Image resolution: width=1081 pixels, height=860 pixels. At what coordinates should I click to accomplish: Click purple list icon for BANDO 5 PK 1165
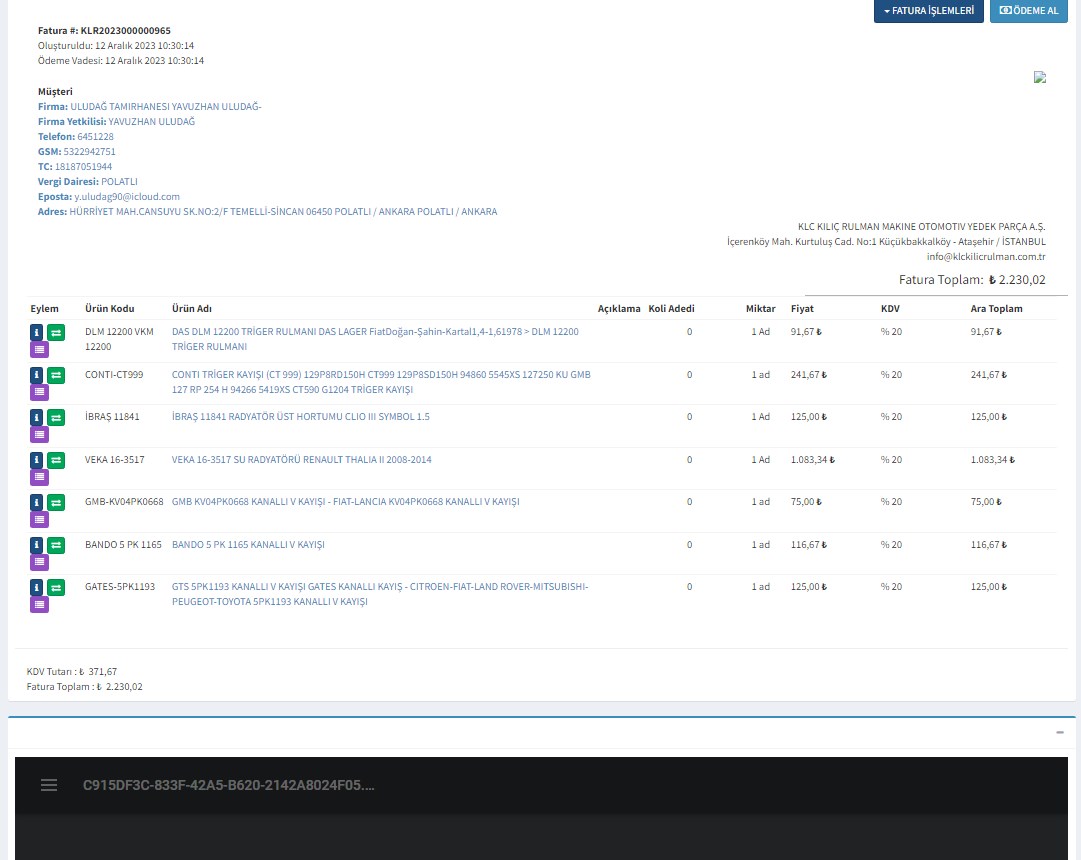coord(39,562)
